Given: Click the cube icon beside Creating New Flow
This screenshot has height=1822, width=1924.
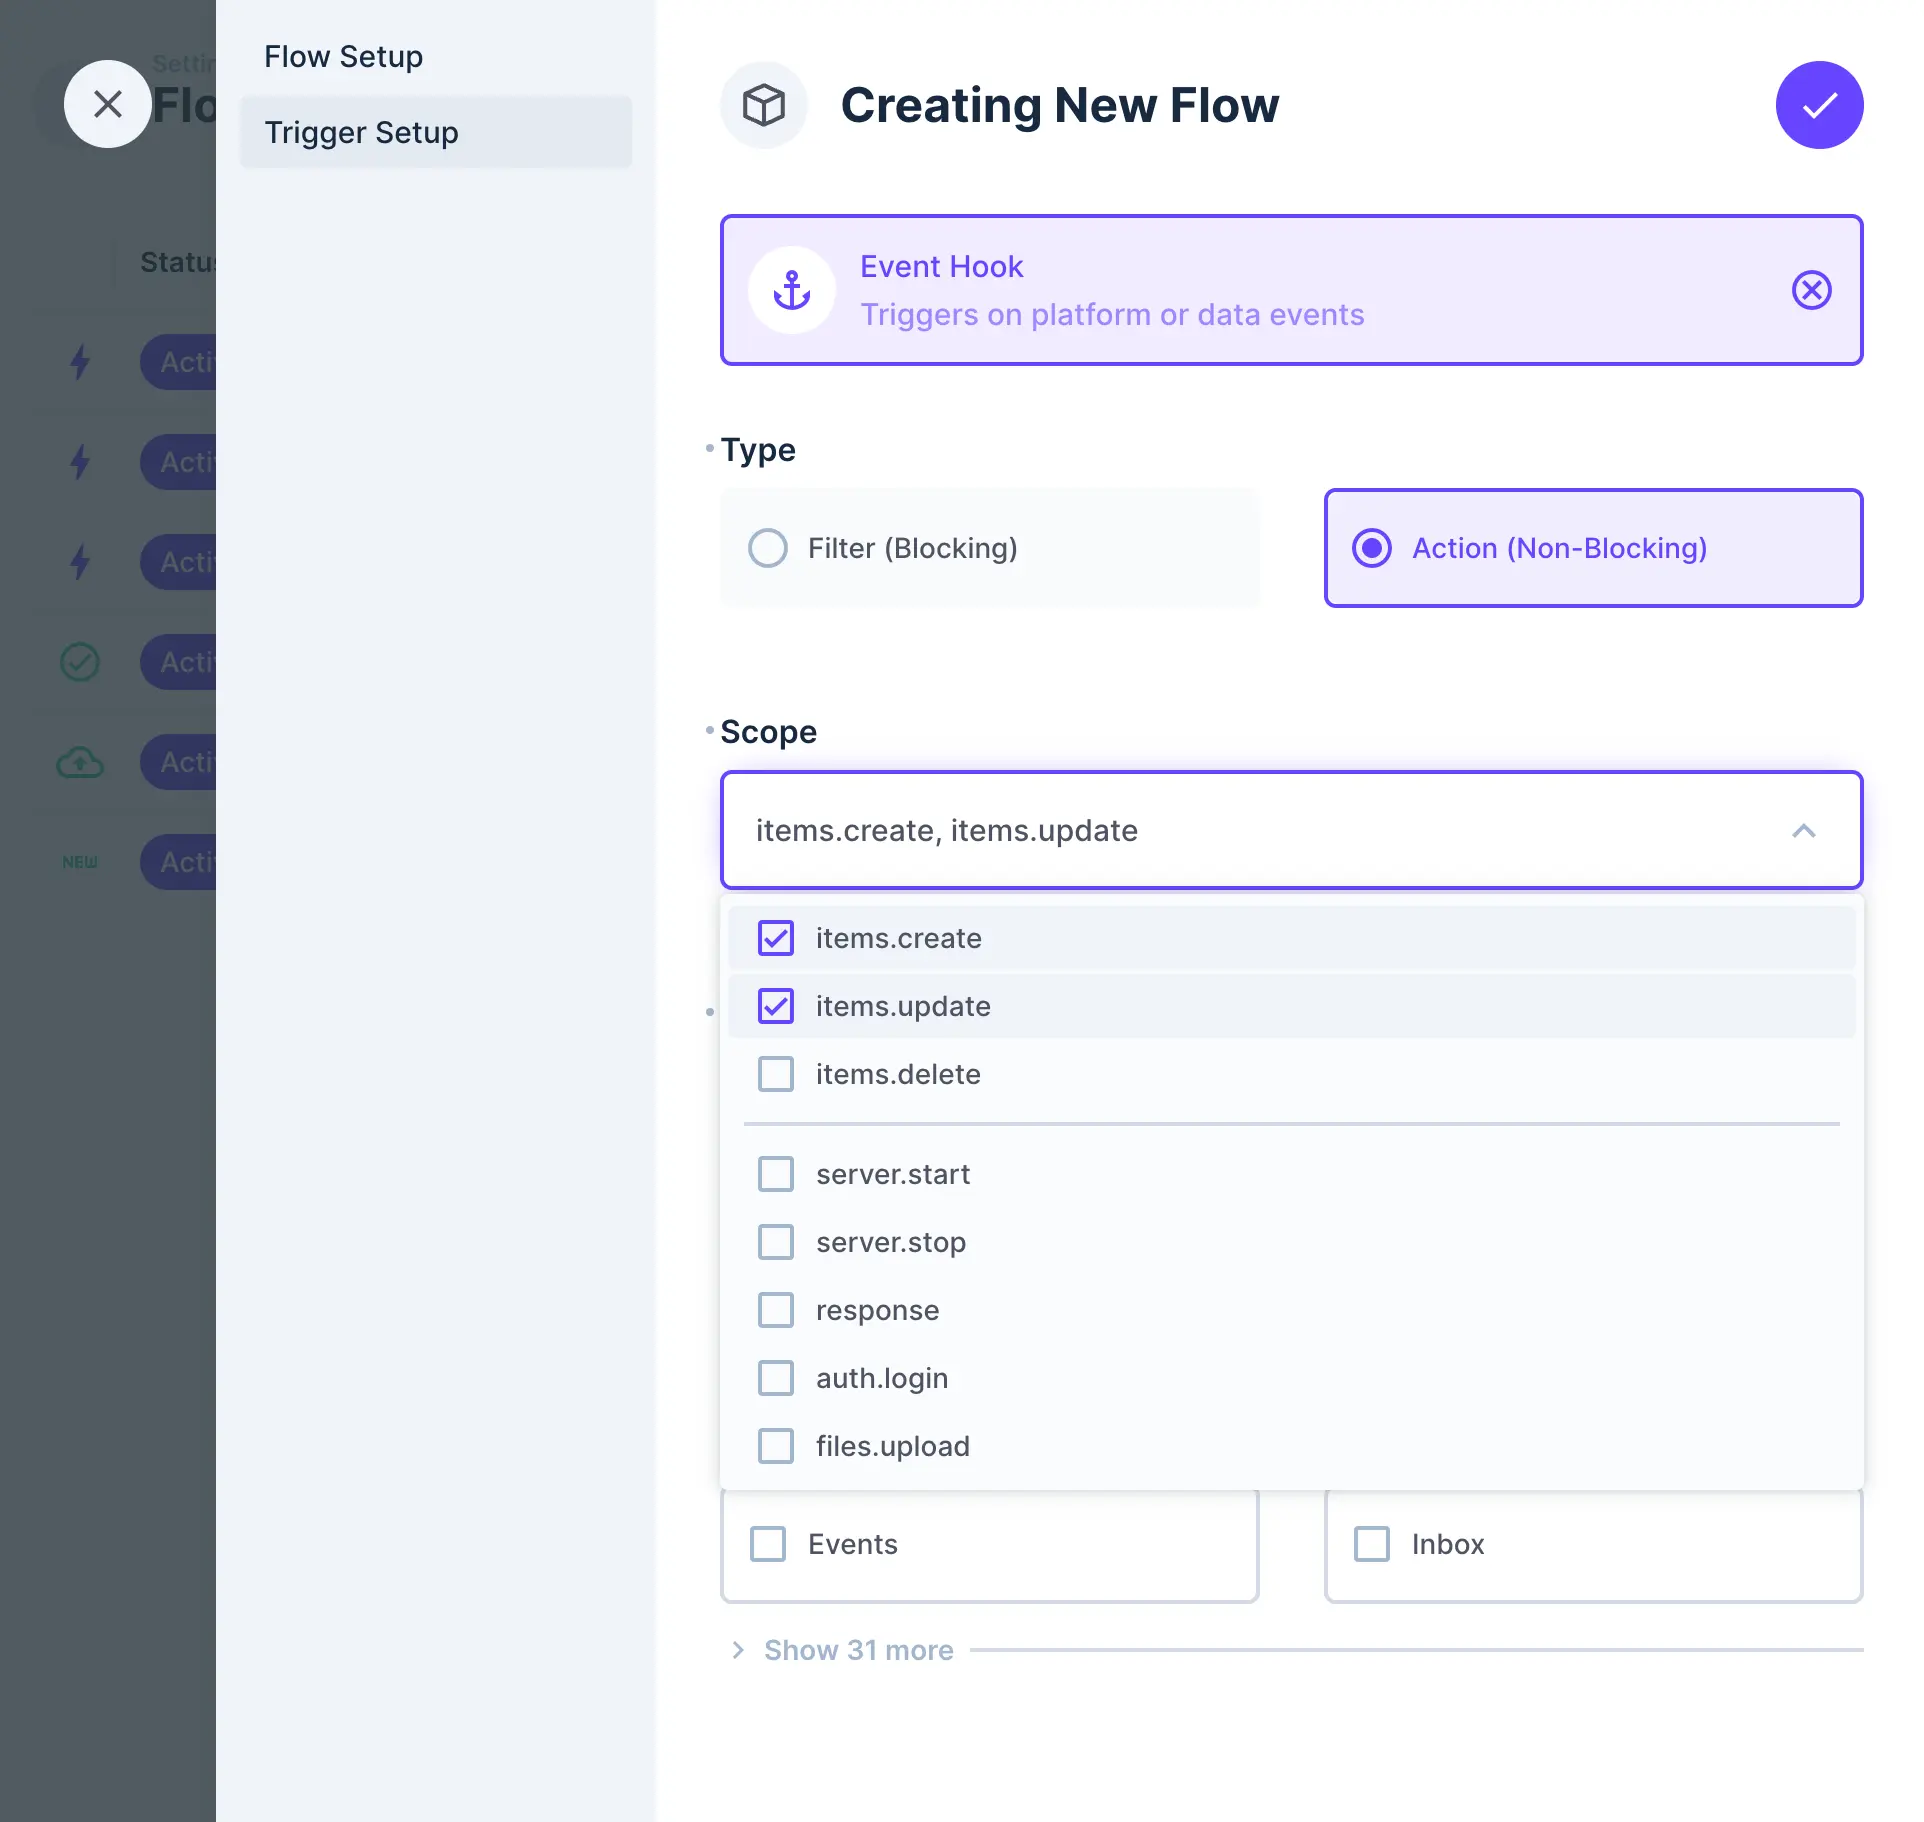Looking at the screenshot, I should pyautogui.click(x=763, y=105).
